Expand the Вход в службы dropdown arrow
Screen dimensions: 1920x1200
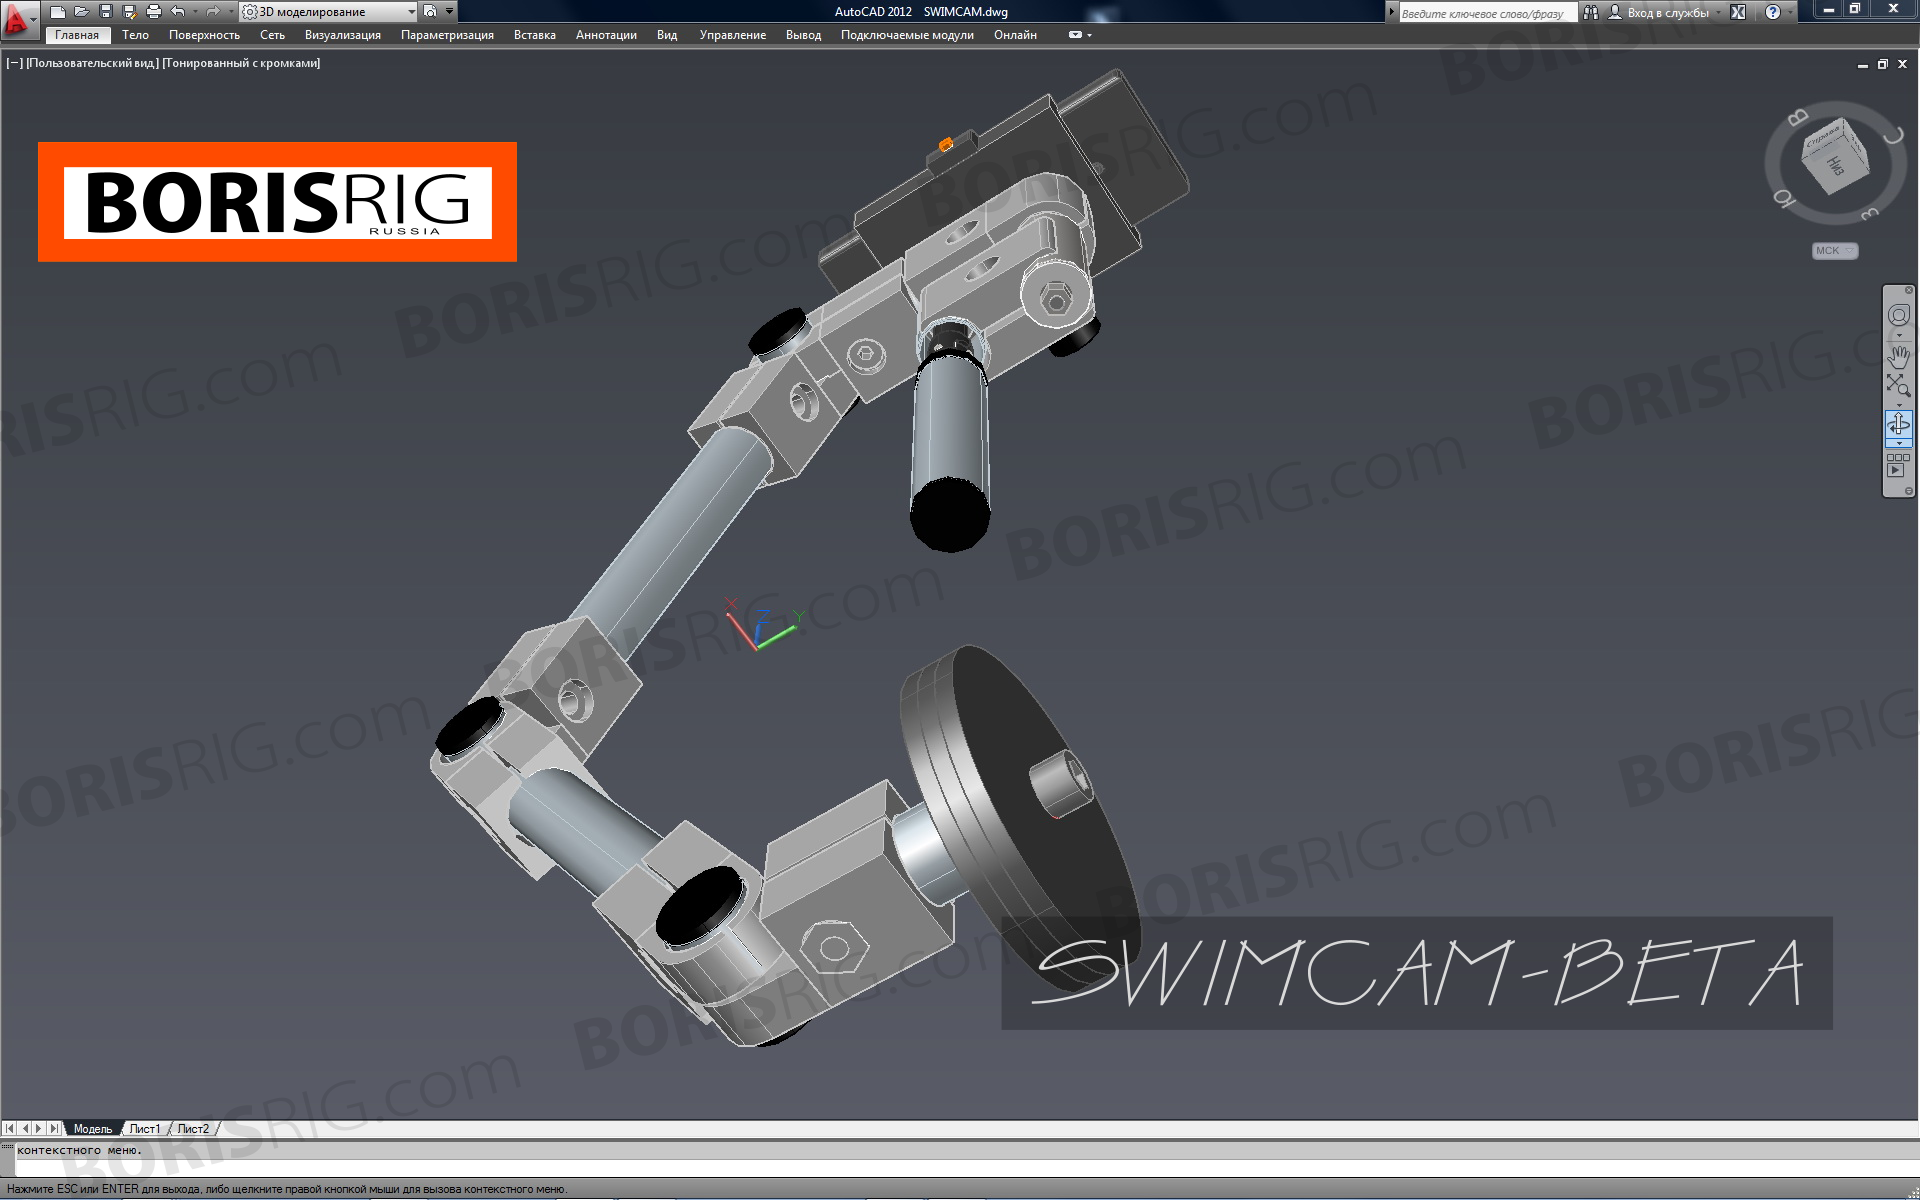pyautogui.click(x=1719, y=13)
